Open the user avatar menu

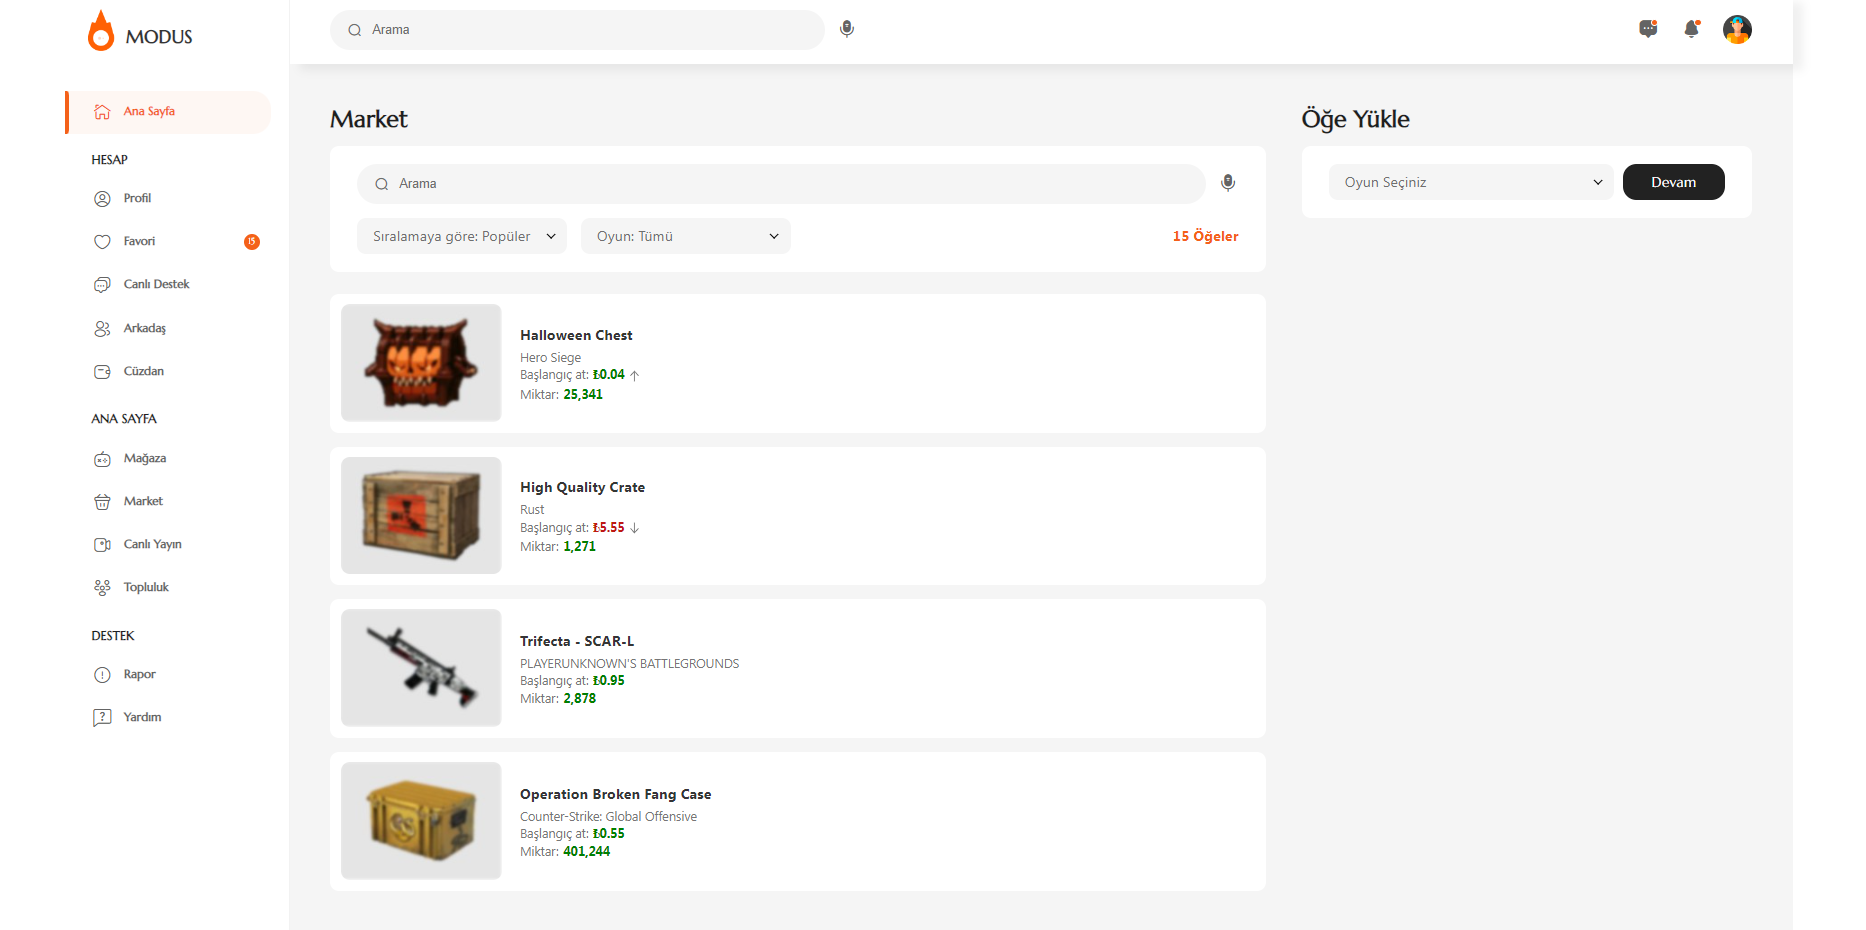tap(1737, 29)
